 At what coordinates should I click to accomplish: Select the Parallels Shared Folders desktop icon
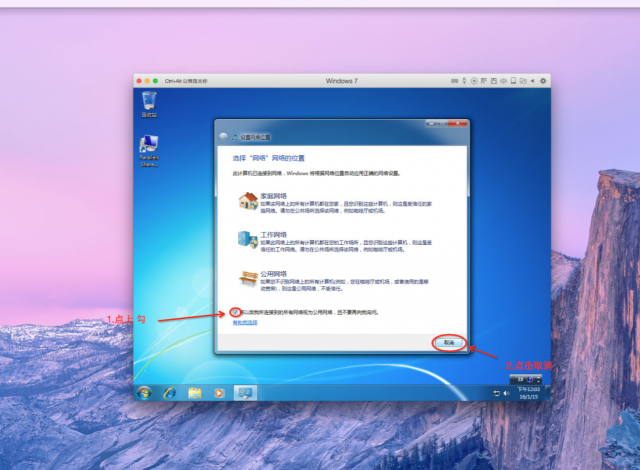coord(149,151)
